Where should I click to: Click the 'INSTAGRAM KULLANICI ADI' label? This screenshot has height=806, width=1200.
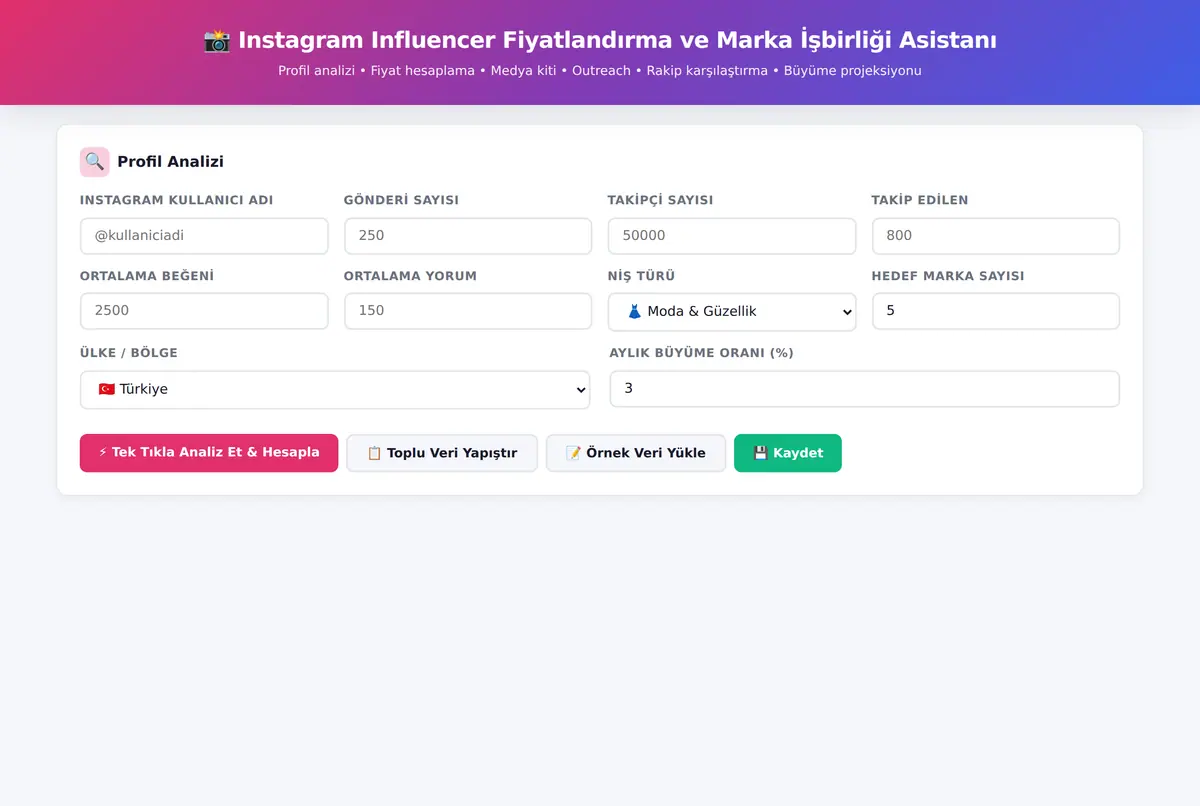pyautogui.click(x=177, y=200)
